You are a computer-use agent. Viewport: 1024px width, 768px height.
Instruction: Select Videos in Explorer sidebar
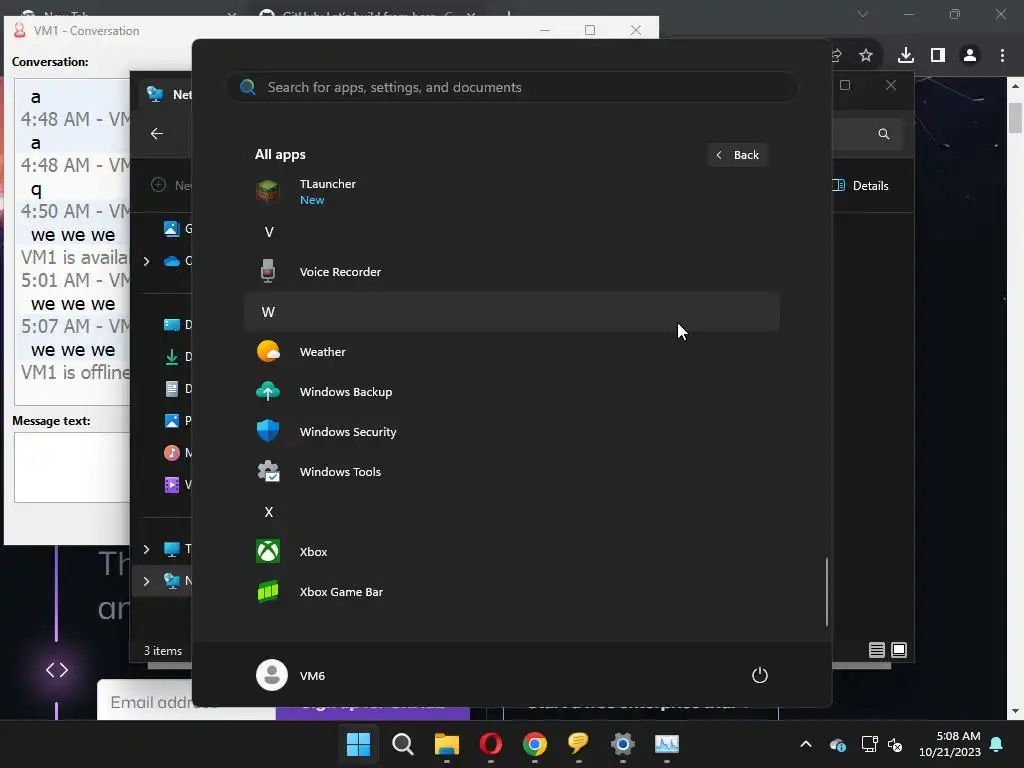(176, 485)
